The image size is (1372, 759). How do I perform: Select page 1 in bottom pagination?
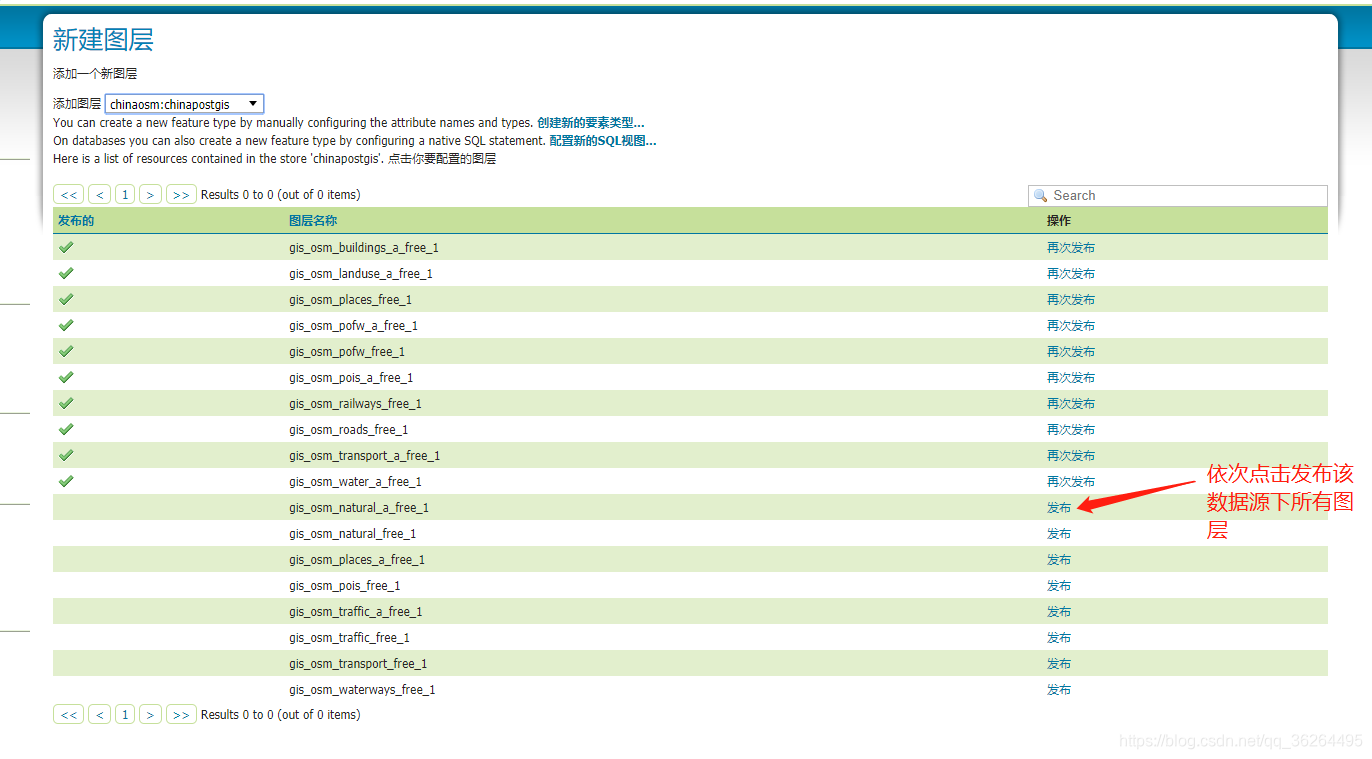pyautogui.click(x=125, y=715)
